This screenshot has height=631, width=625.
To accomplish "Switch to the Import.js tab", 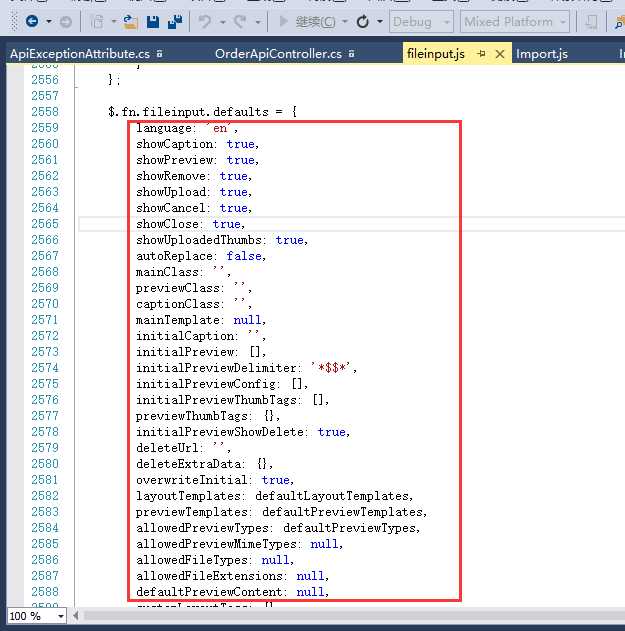I will (542, 54).
